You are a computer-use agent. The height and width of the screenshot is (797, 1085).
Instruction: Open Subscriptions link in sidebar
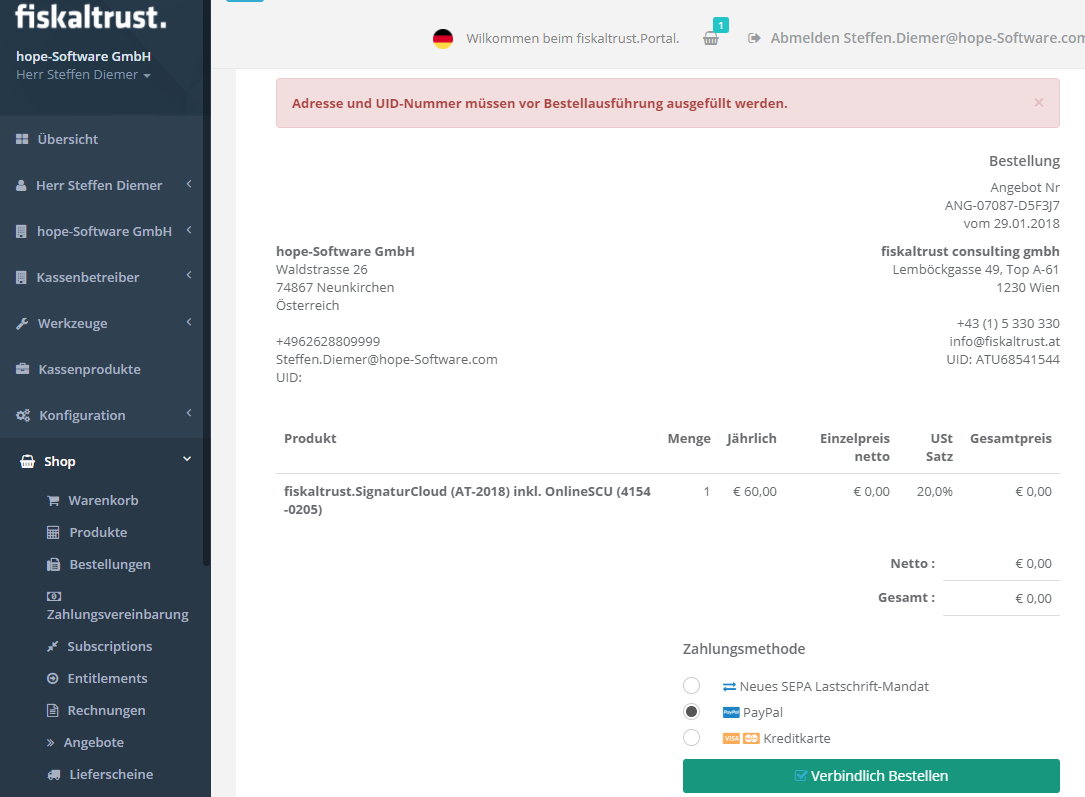(110, 647)
